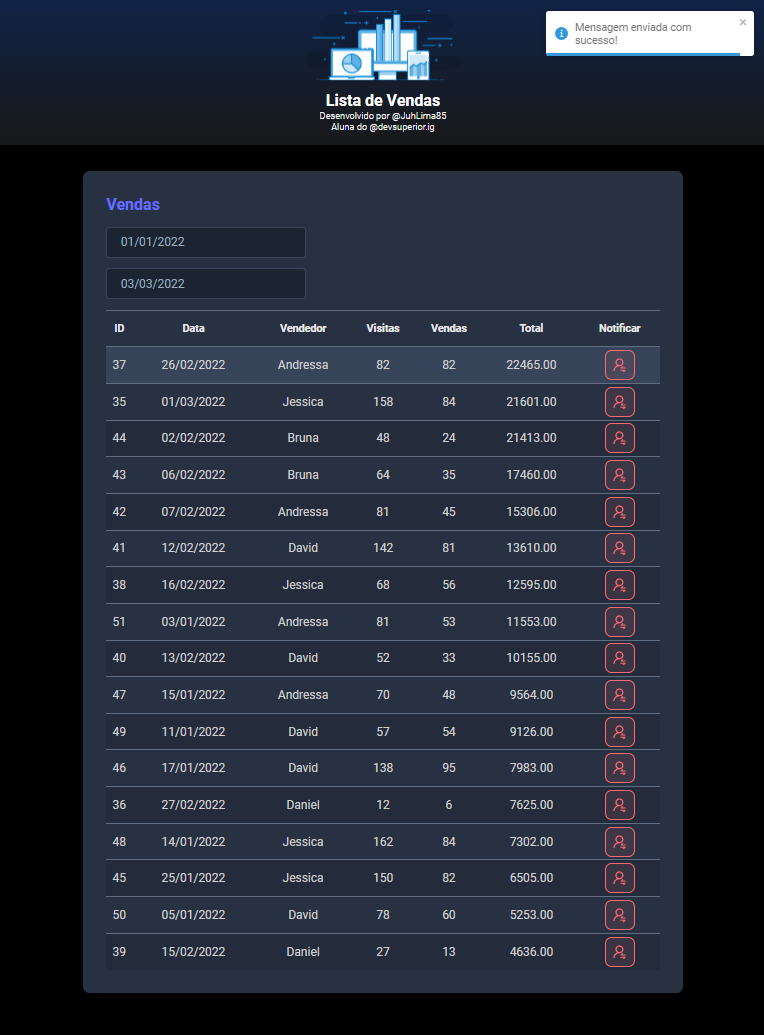764x1035 pixels.
Task: Click date 06/02/2022 cell
Action: [x=193, y=475]
